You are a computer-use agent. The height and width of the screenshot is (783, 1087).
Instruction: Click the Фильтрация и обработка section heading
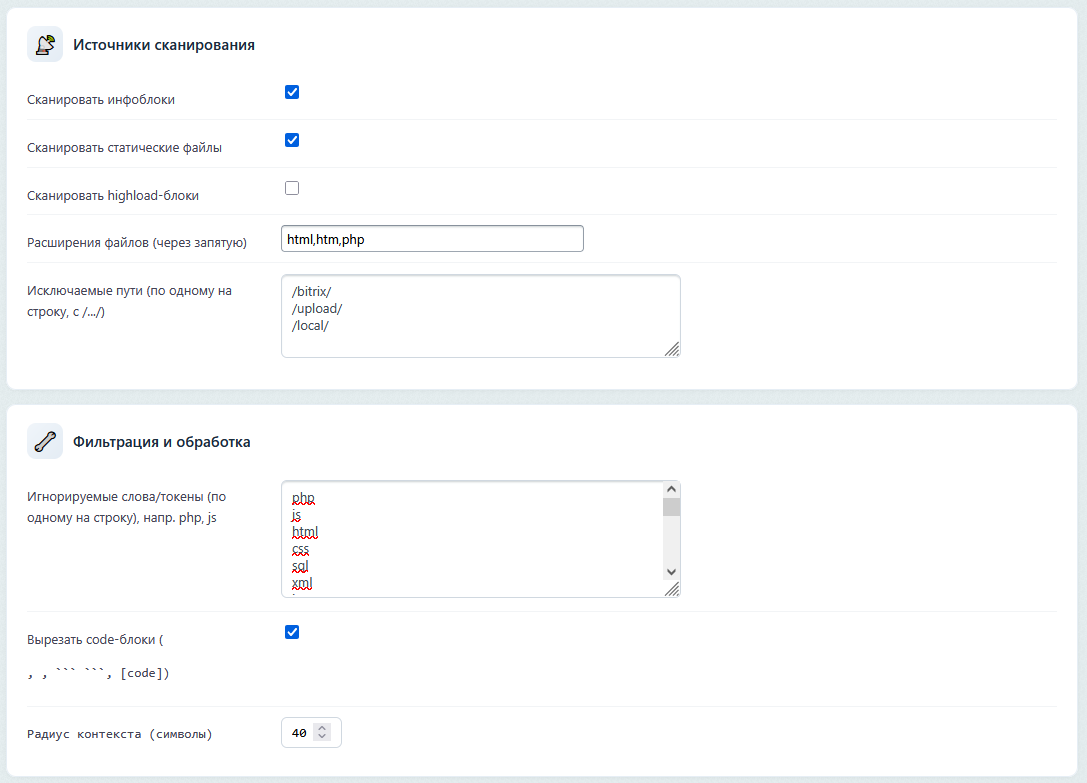(x=161, y=441)
